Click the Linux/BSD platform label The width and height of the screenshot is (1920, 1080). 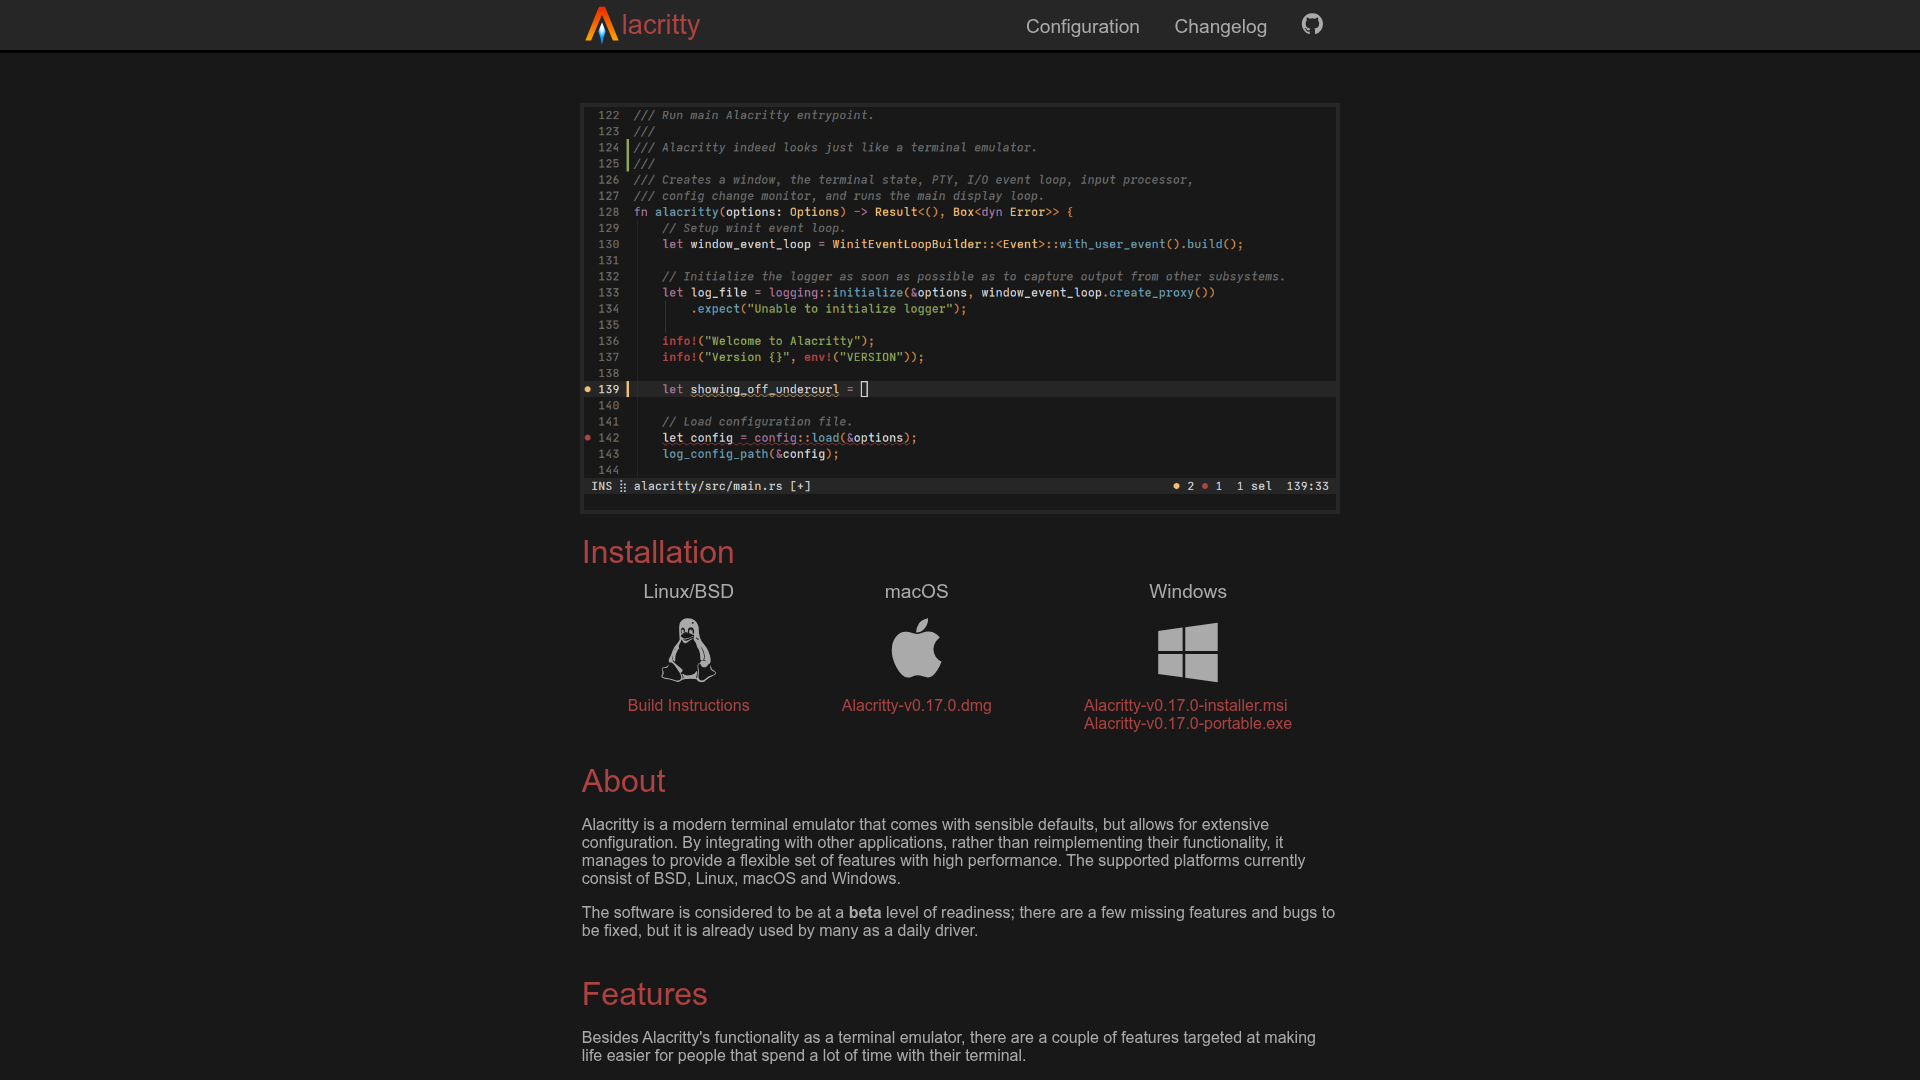tap(688, 591)
